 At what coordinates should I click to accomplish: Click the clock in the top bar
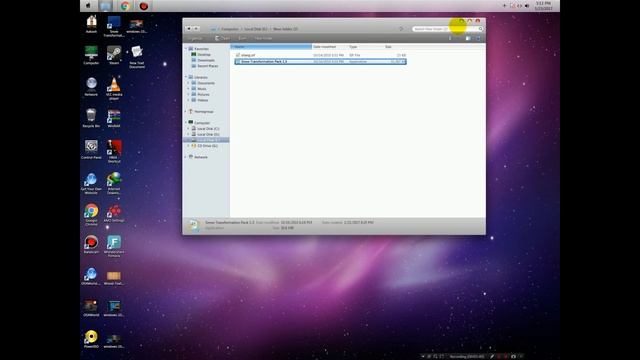tap(543, 6)
